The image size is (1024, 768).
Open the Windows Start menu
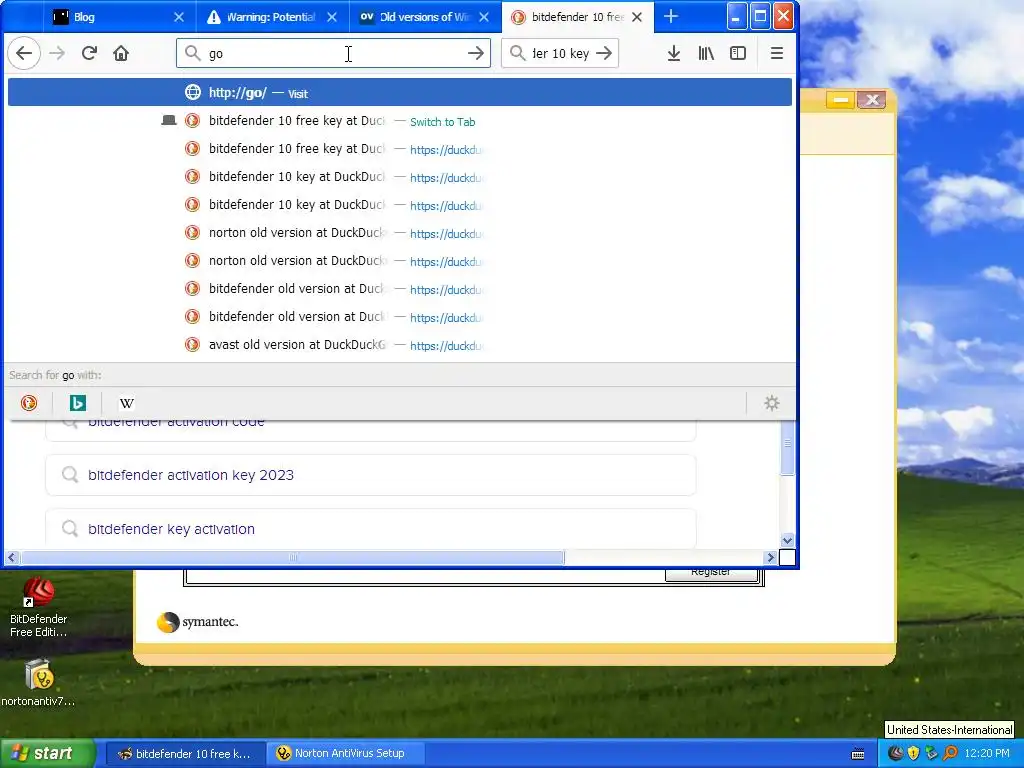coord(48,754)
